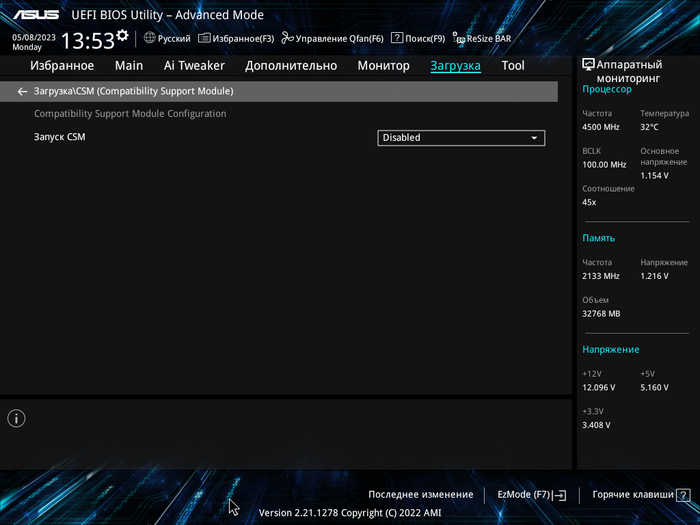The image size is (700, 525).
Task: Toggle ReSize BAR in top bar
Action: coord(482,38)
